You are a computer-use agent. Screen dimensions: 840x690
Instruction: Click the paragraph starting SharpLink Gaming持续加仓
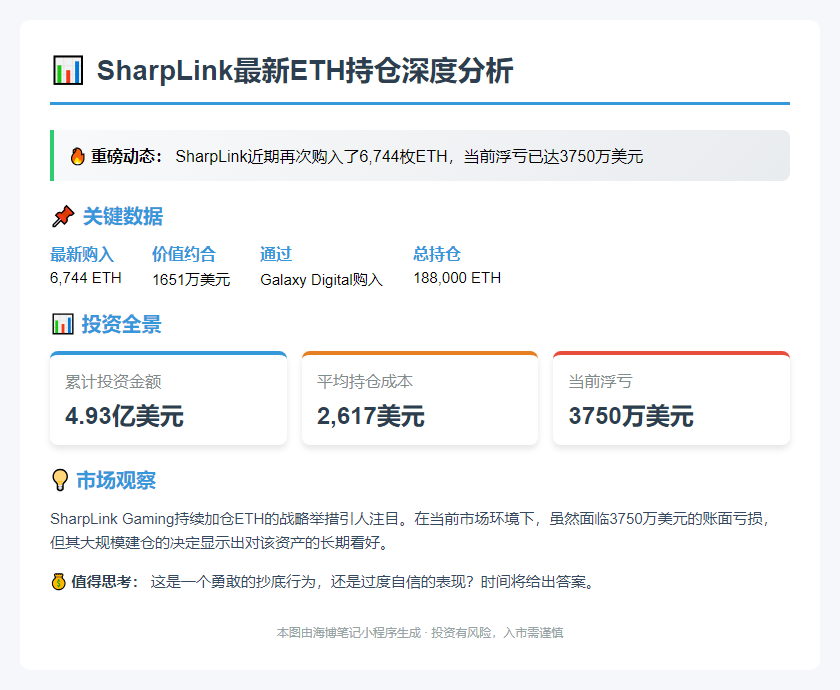410,530
